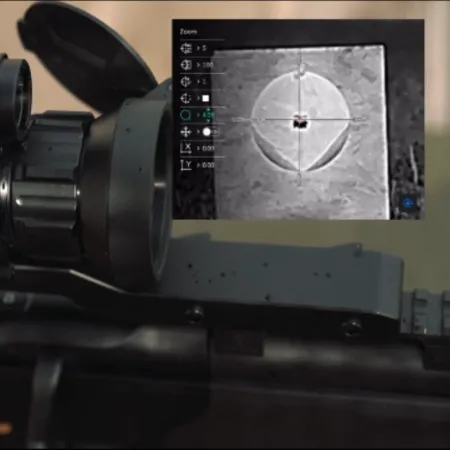Click the Zoom menu header

tap(188, 32)
